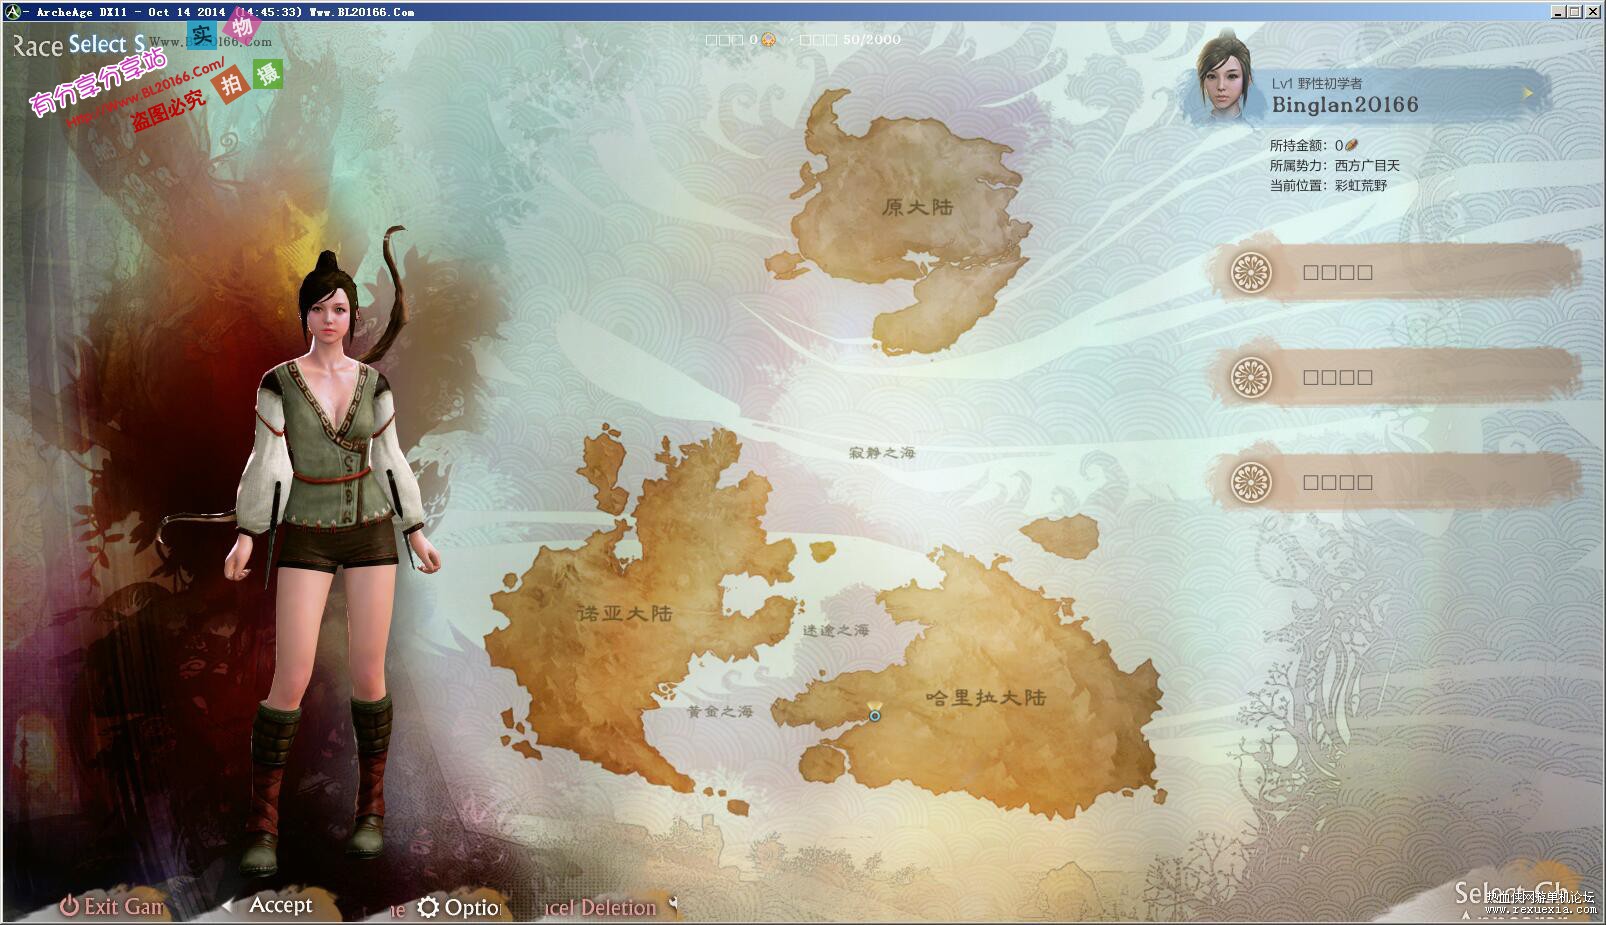Click the currency icon beside the top counter
Viewport: 1606px width, 925px height.
(768, 40)
